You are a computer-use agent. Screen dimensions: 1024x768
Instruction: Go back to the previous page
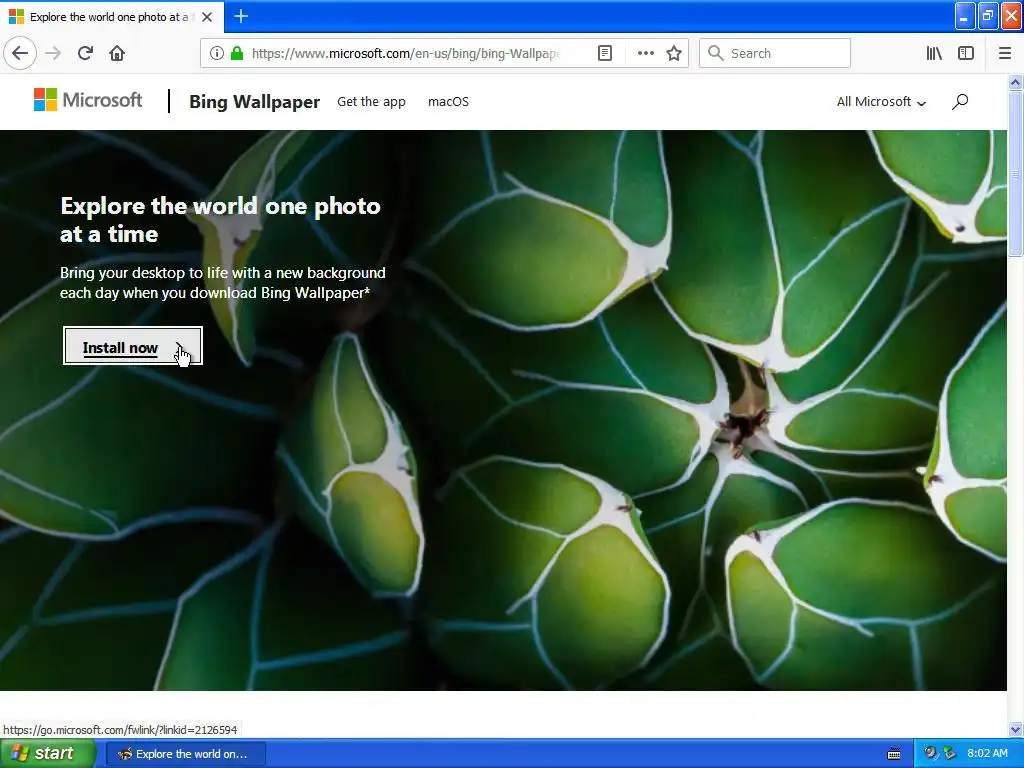pos(20,53)
